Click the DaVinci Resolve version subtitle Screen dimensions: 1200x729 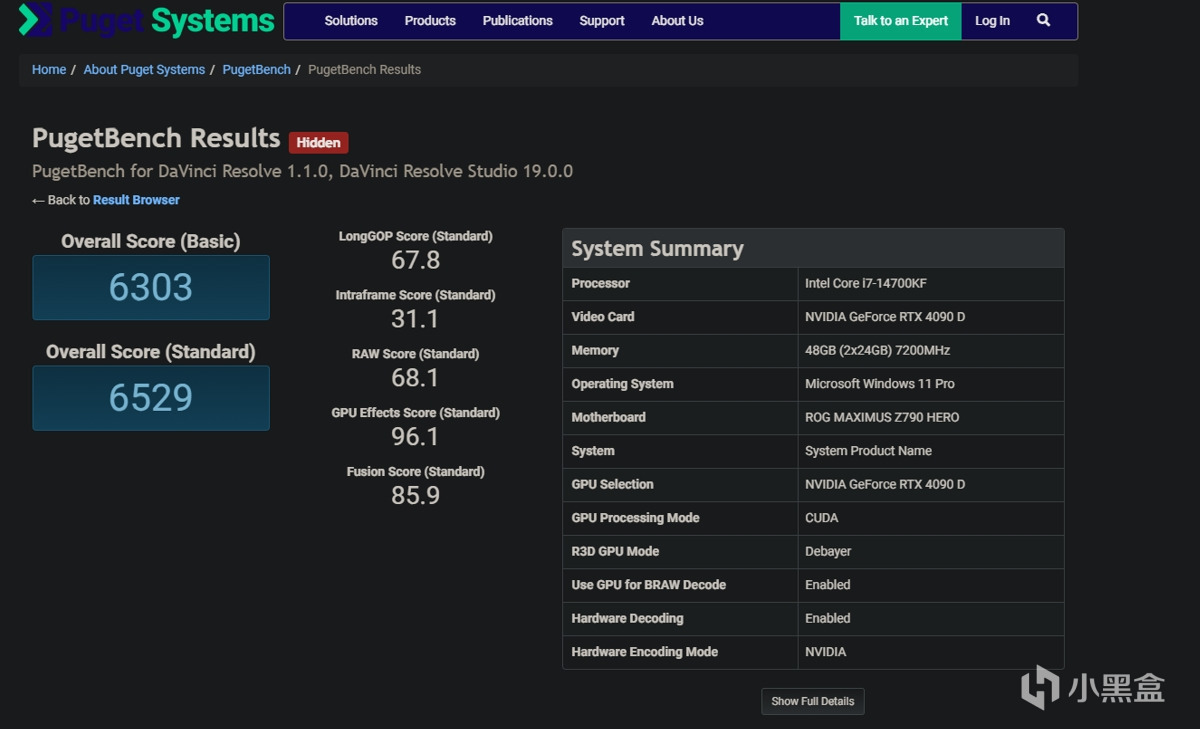pyautogui.click(x=302, y=171)
